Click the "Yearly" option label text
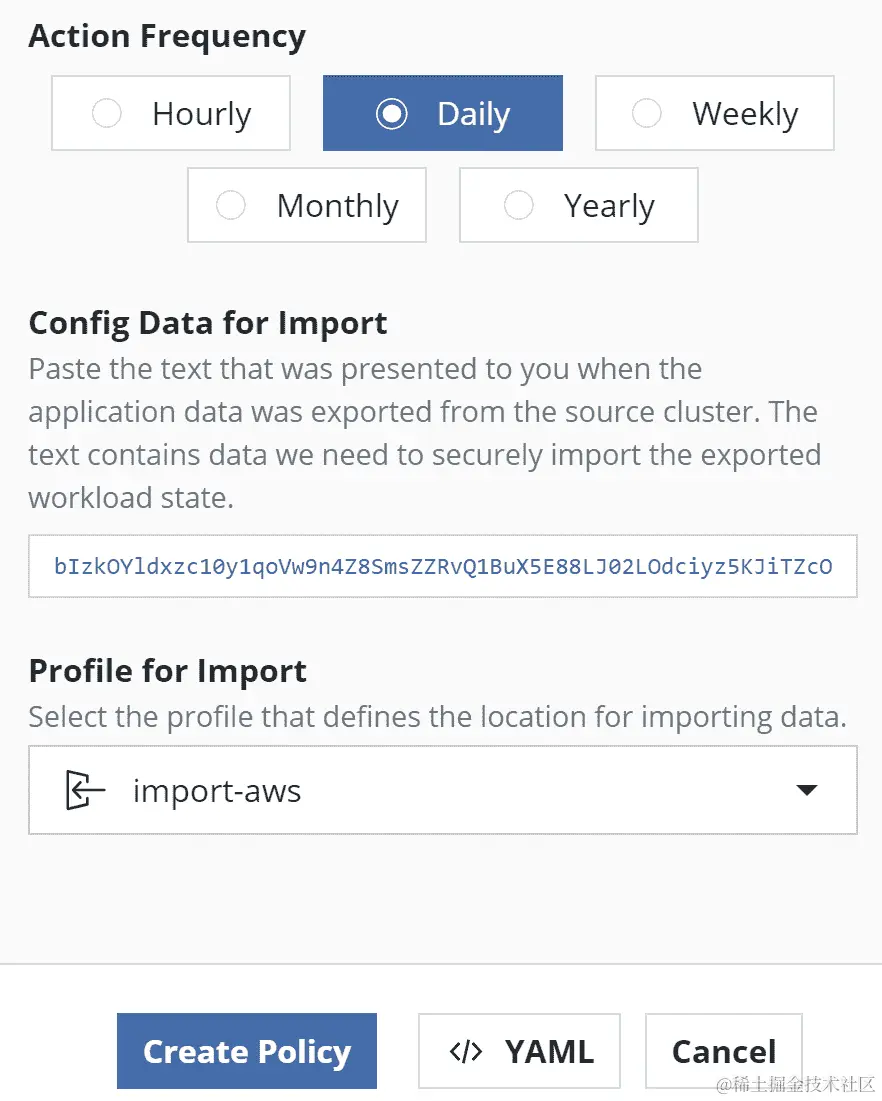882x1101 pixels. coord(609,206)
